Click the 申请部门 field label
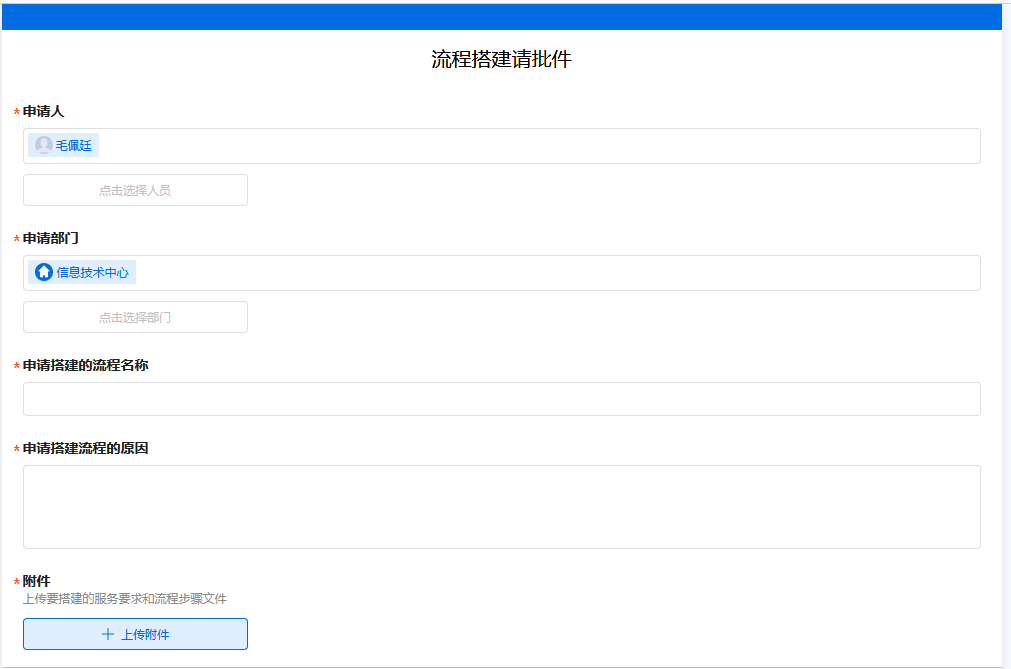The height and width of the screenshot is (669, 1011). click(x=51, y=238)
